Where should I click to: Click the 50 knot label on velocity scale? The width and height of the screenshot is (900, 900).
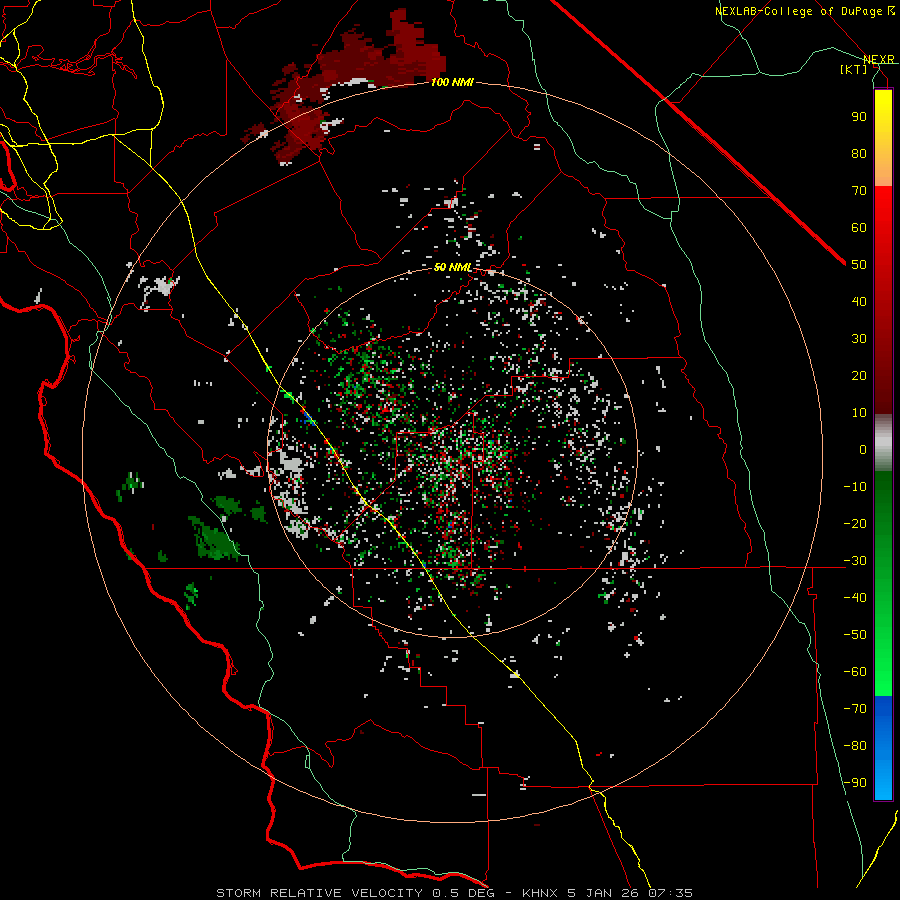point(859,265)
